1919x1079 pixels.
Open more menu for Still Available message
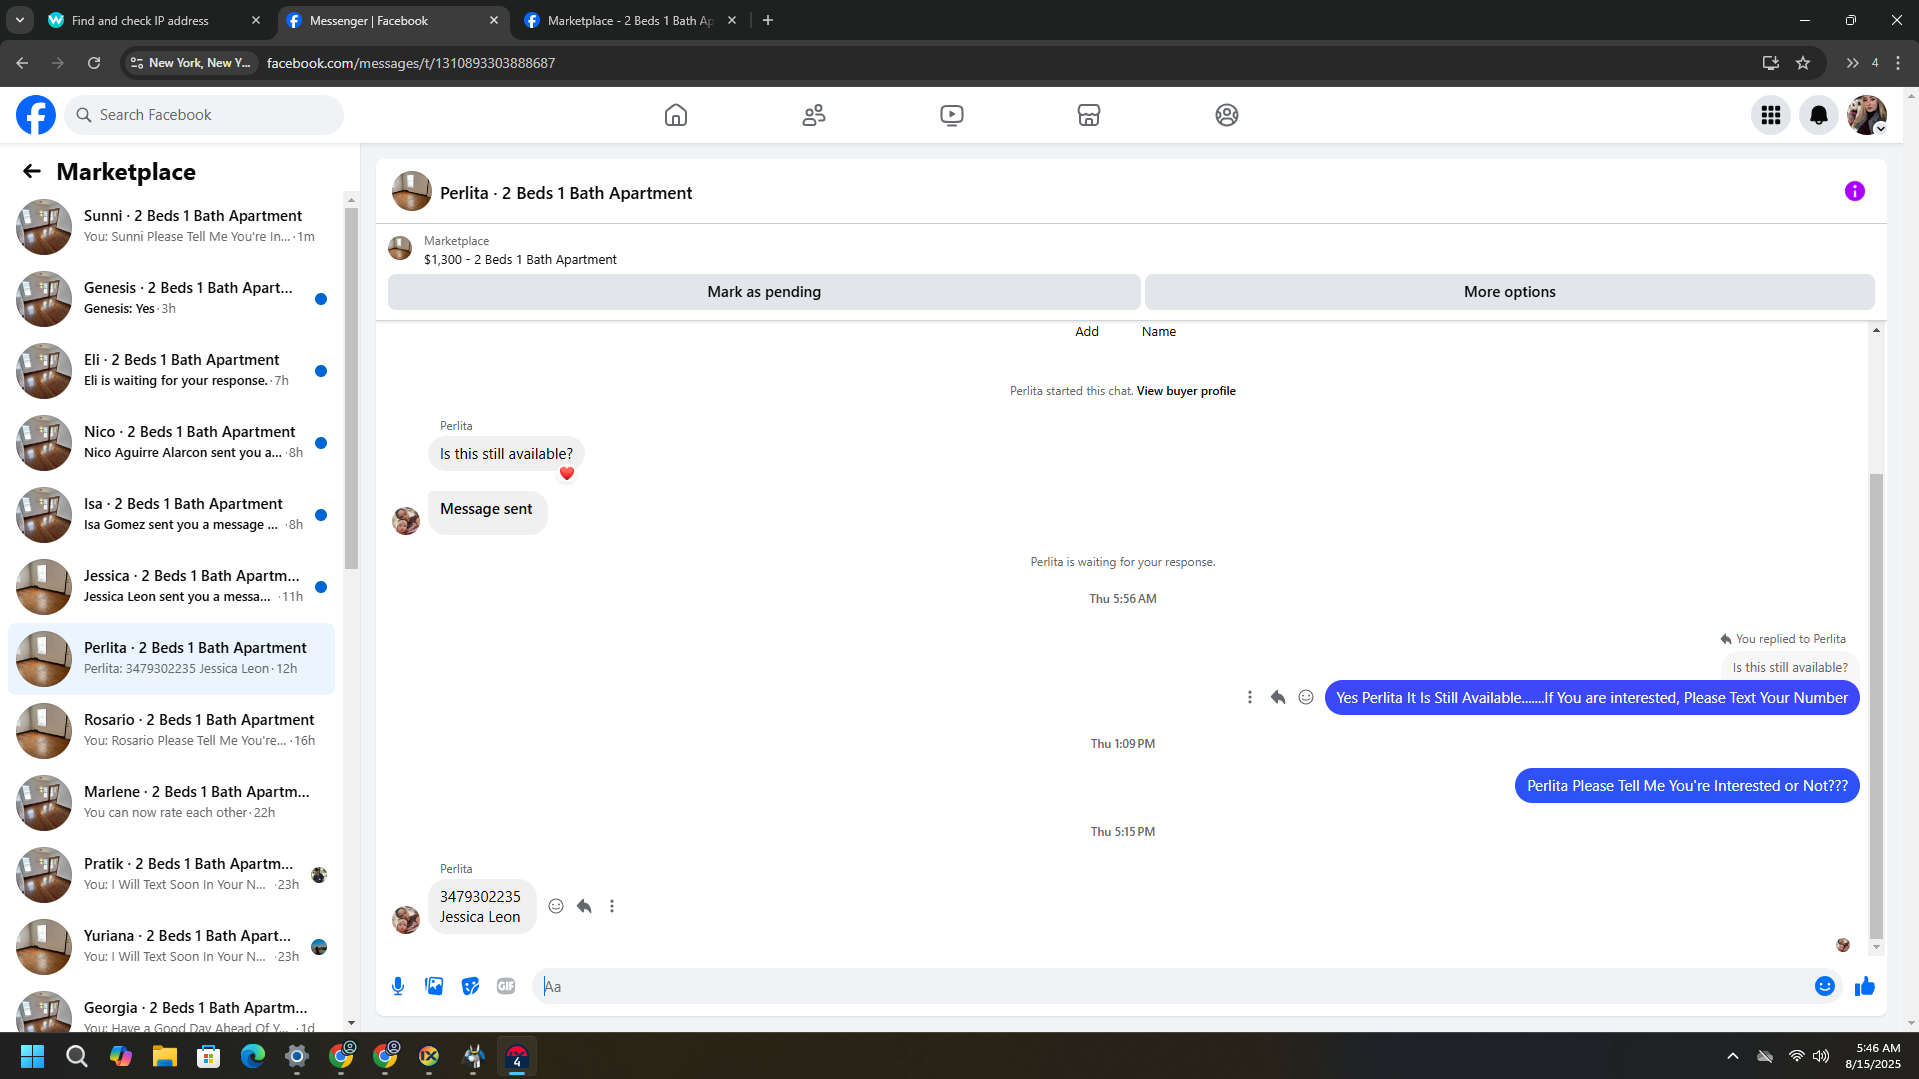tap(1250, 697)
